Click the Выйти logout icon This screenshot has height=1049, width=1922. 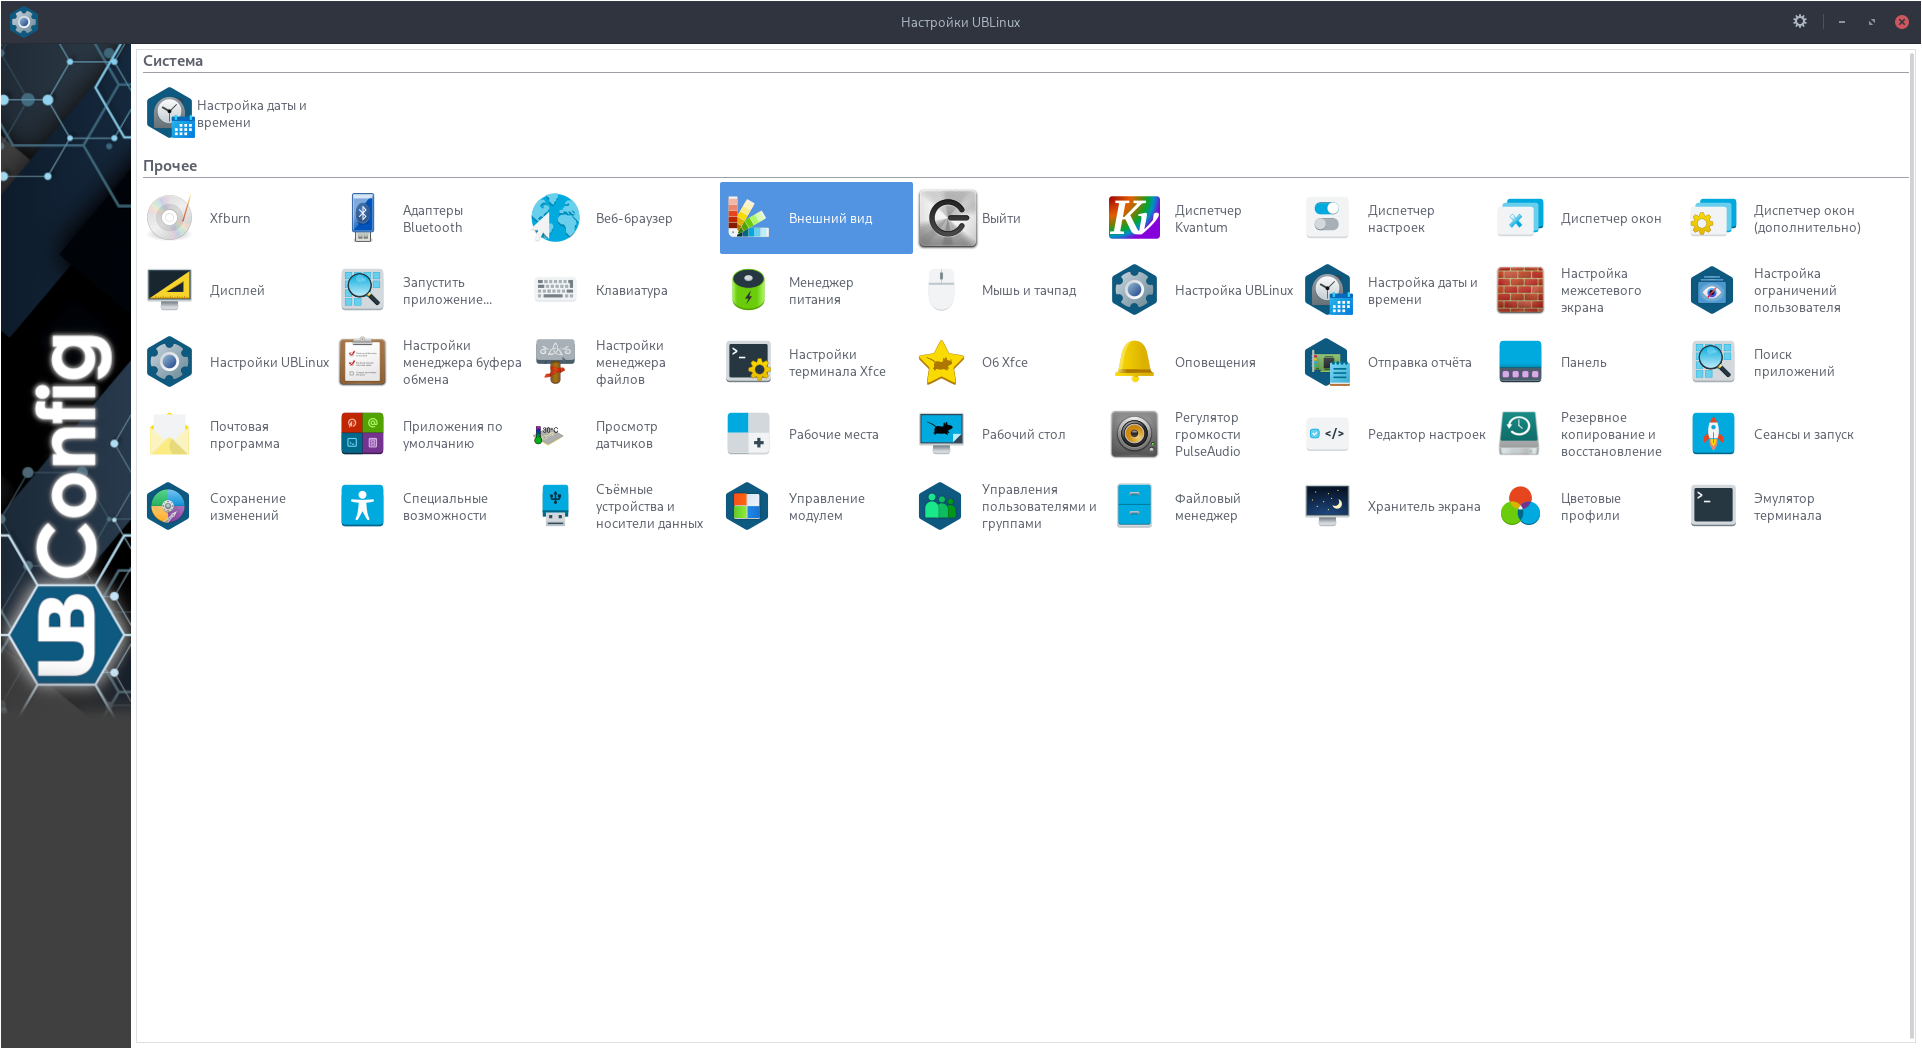[x=948, y=218]
